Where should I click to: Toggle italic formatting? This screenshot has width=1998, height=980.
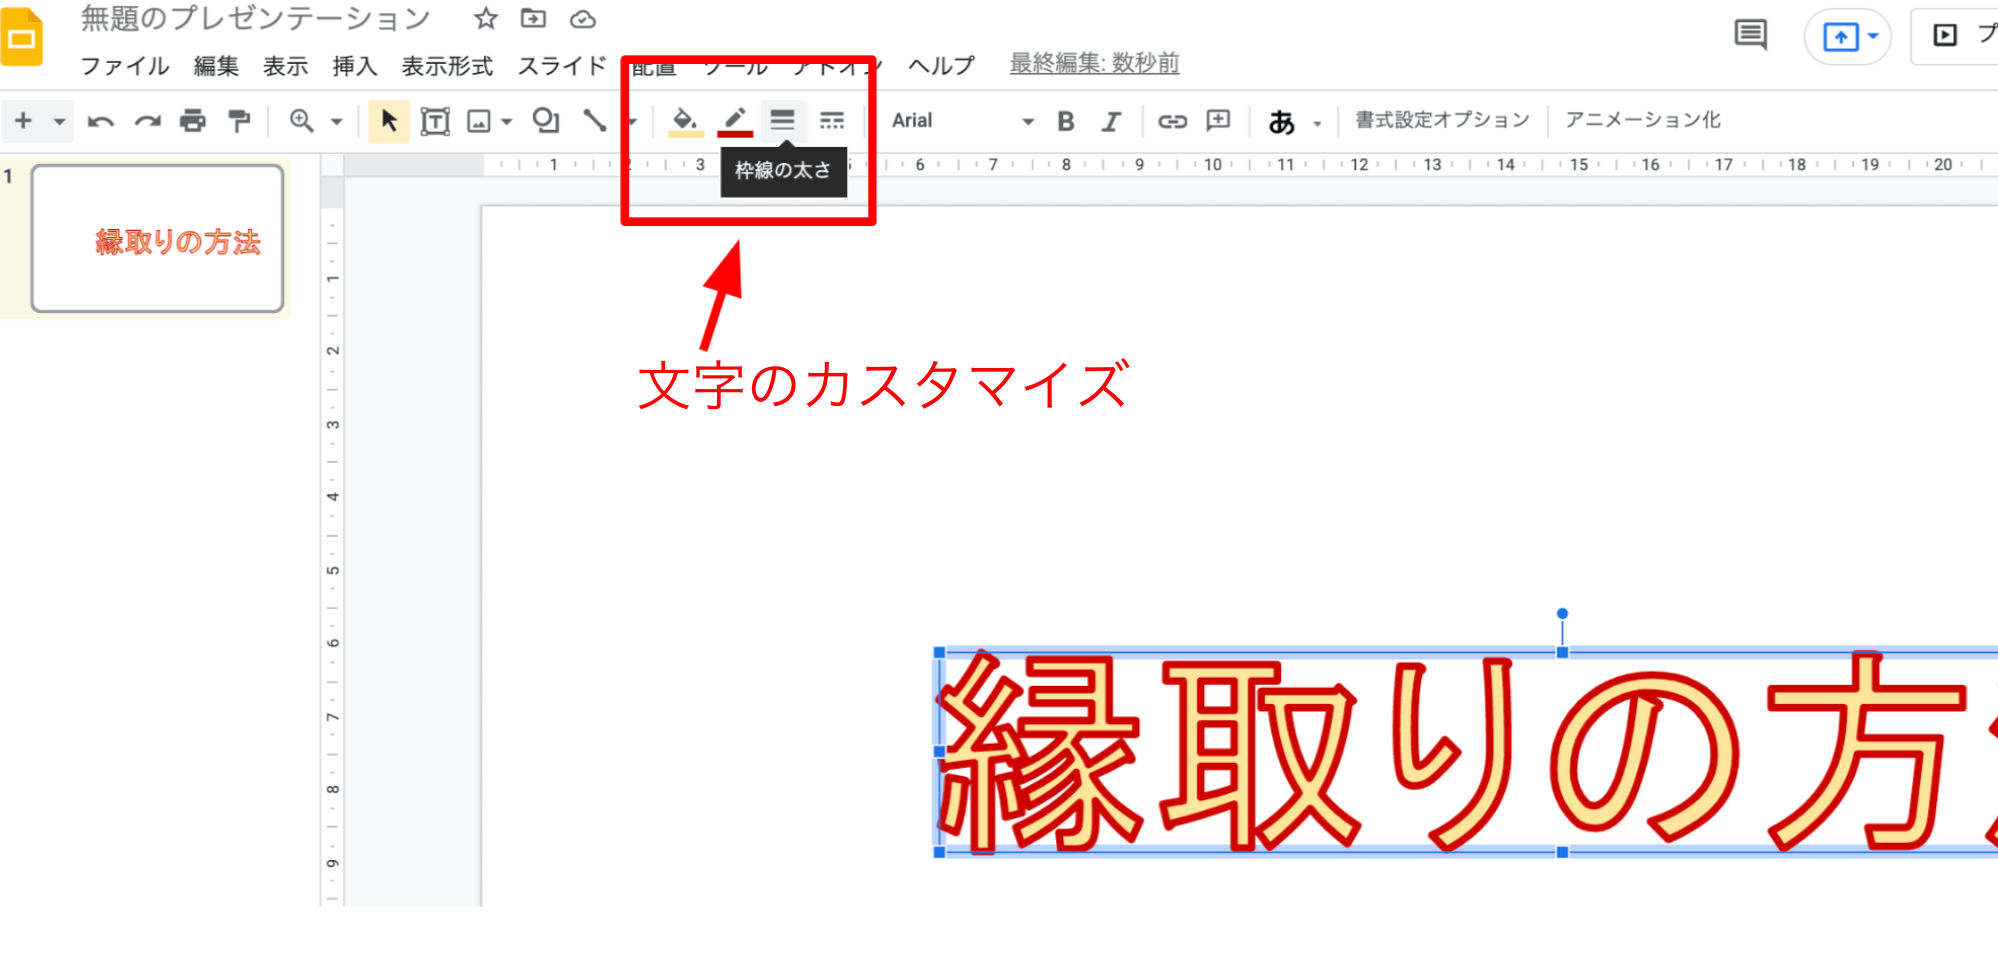(x=1111, y=120)
